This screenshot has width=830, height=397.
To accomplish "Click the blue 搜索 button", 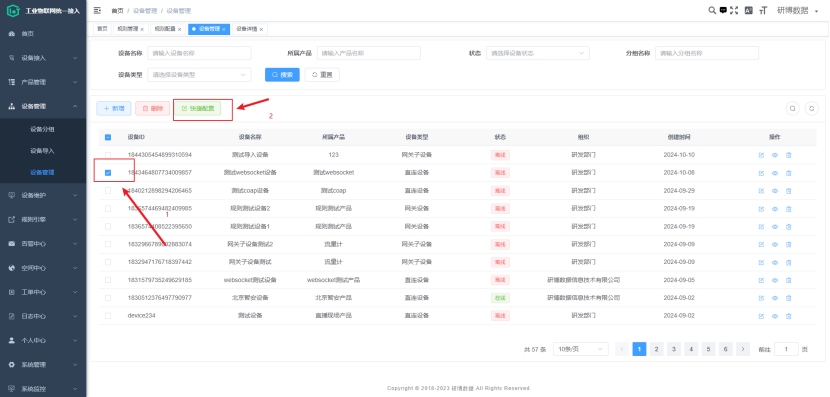I will pos(282,75).
